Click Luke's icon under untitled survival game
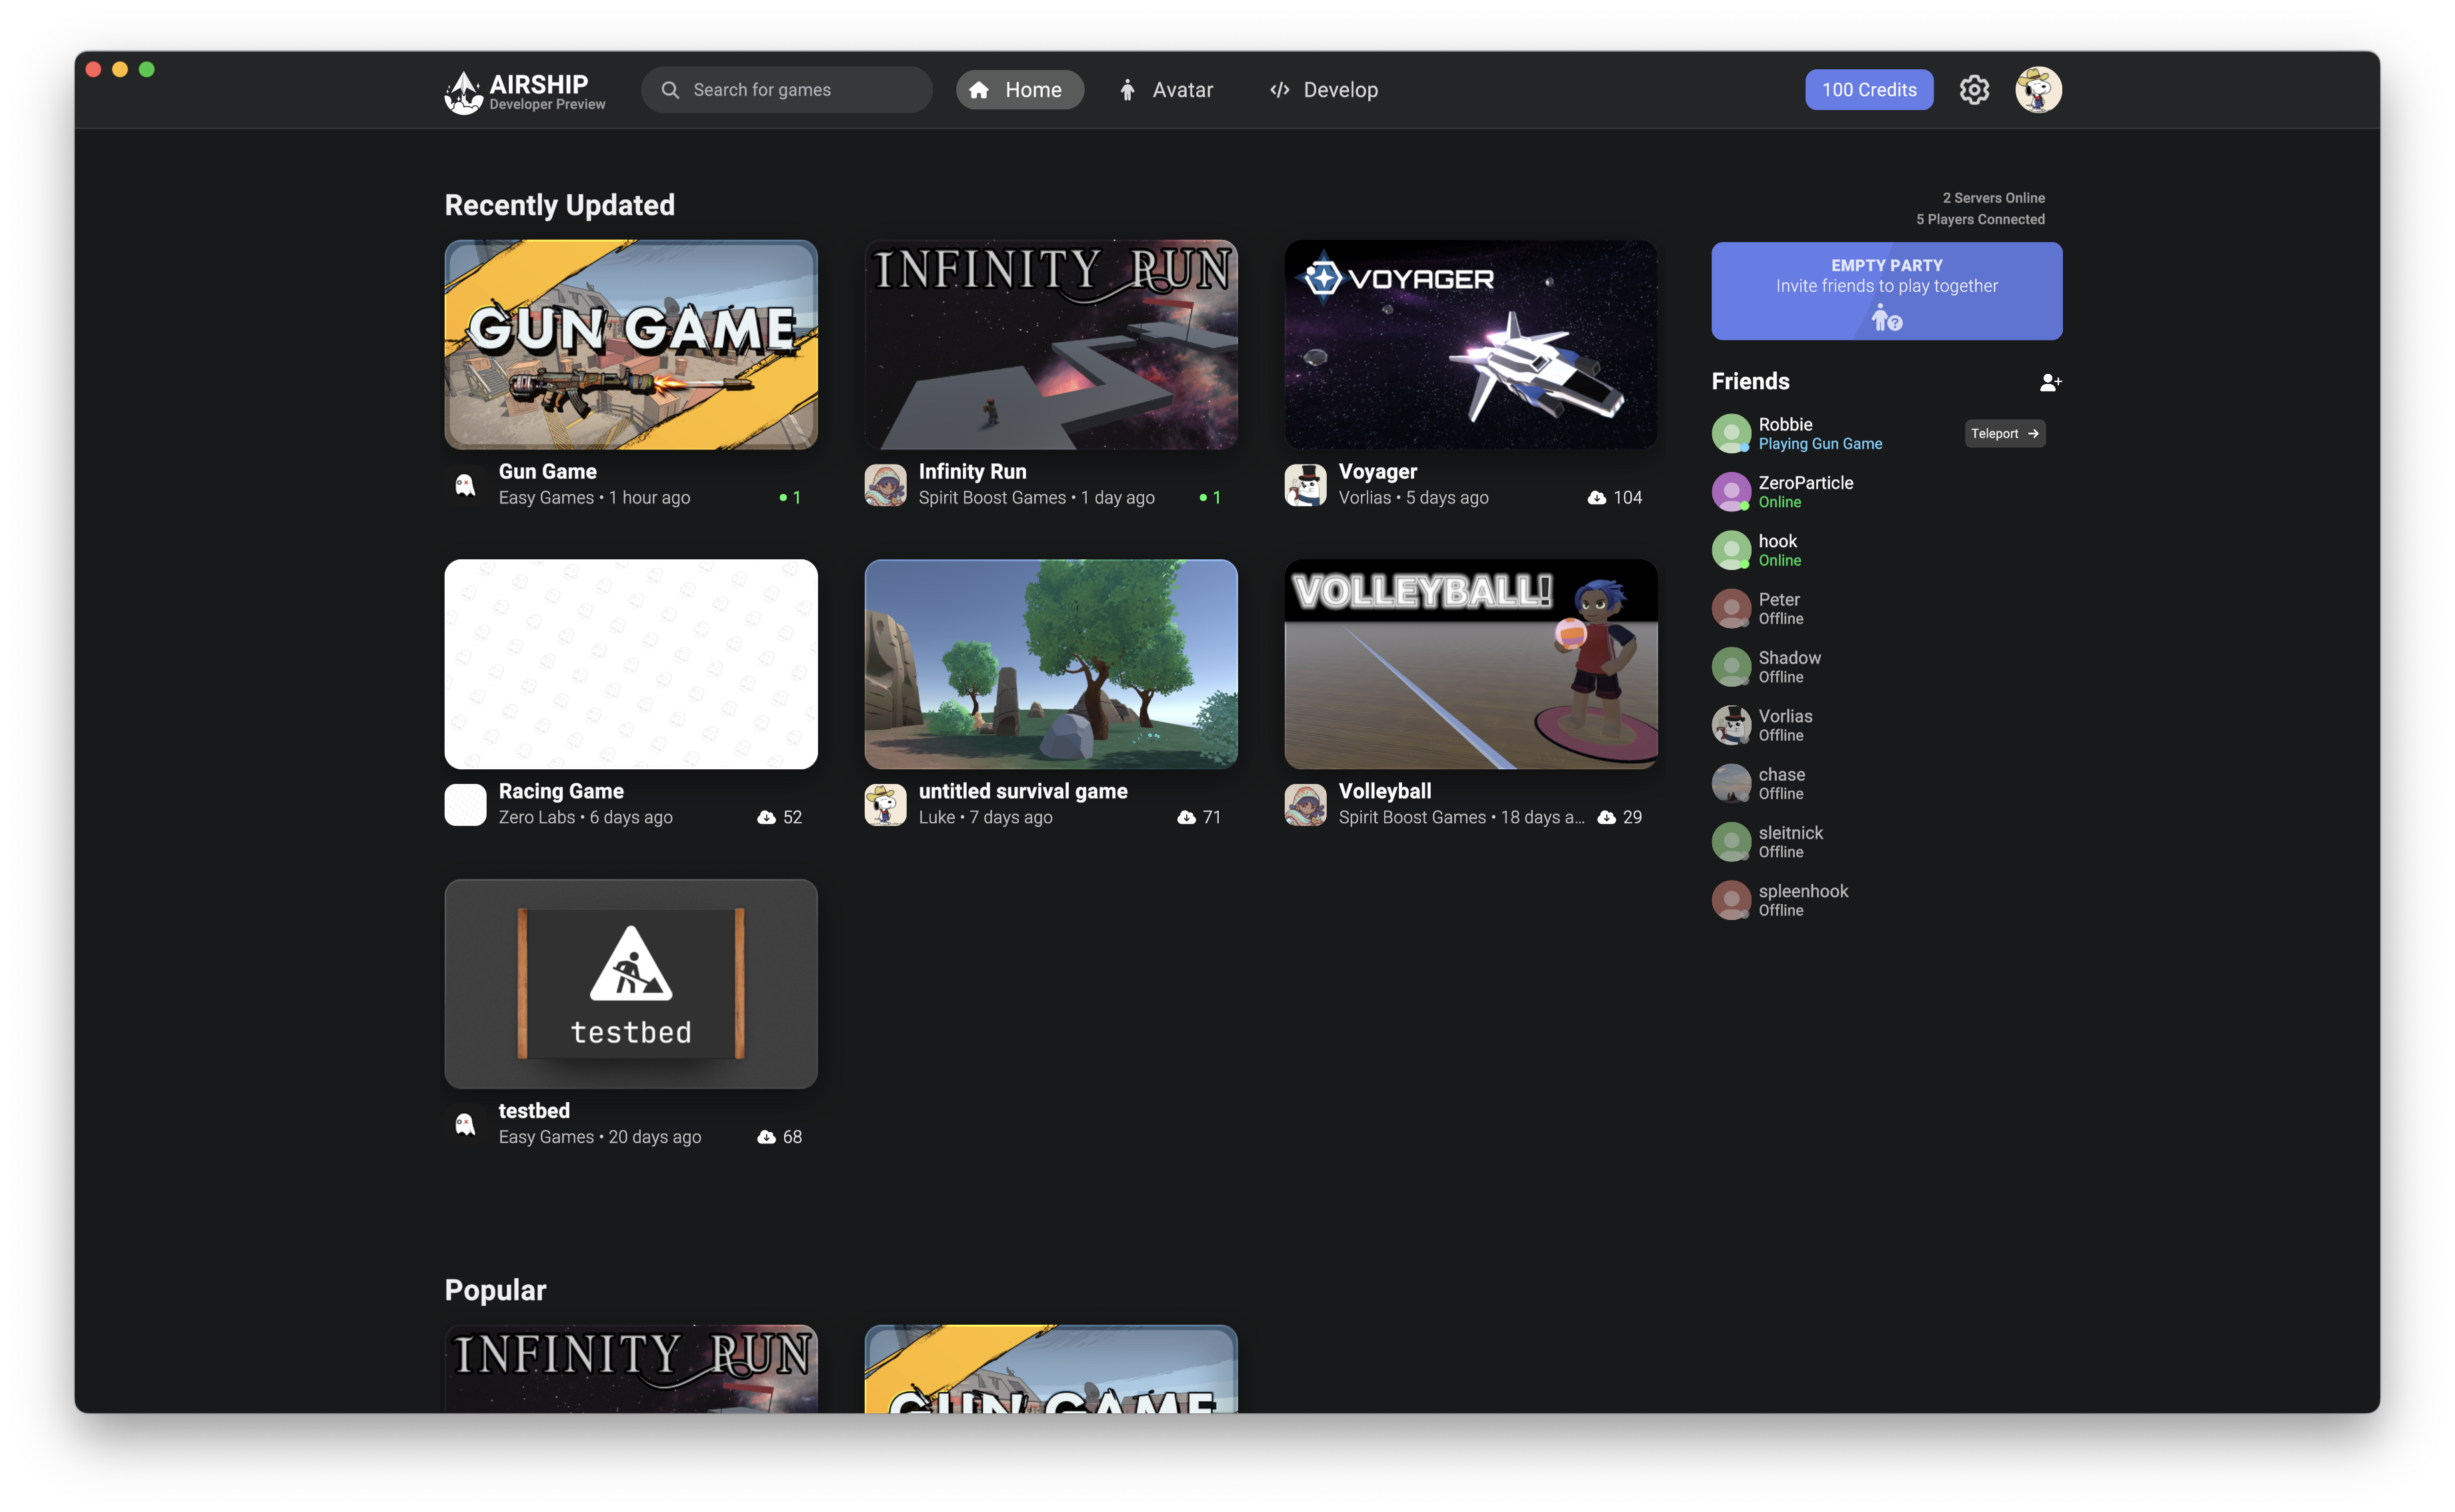 click(x=885, y=805)
